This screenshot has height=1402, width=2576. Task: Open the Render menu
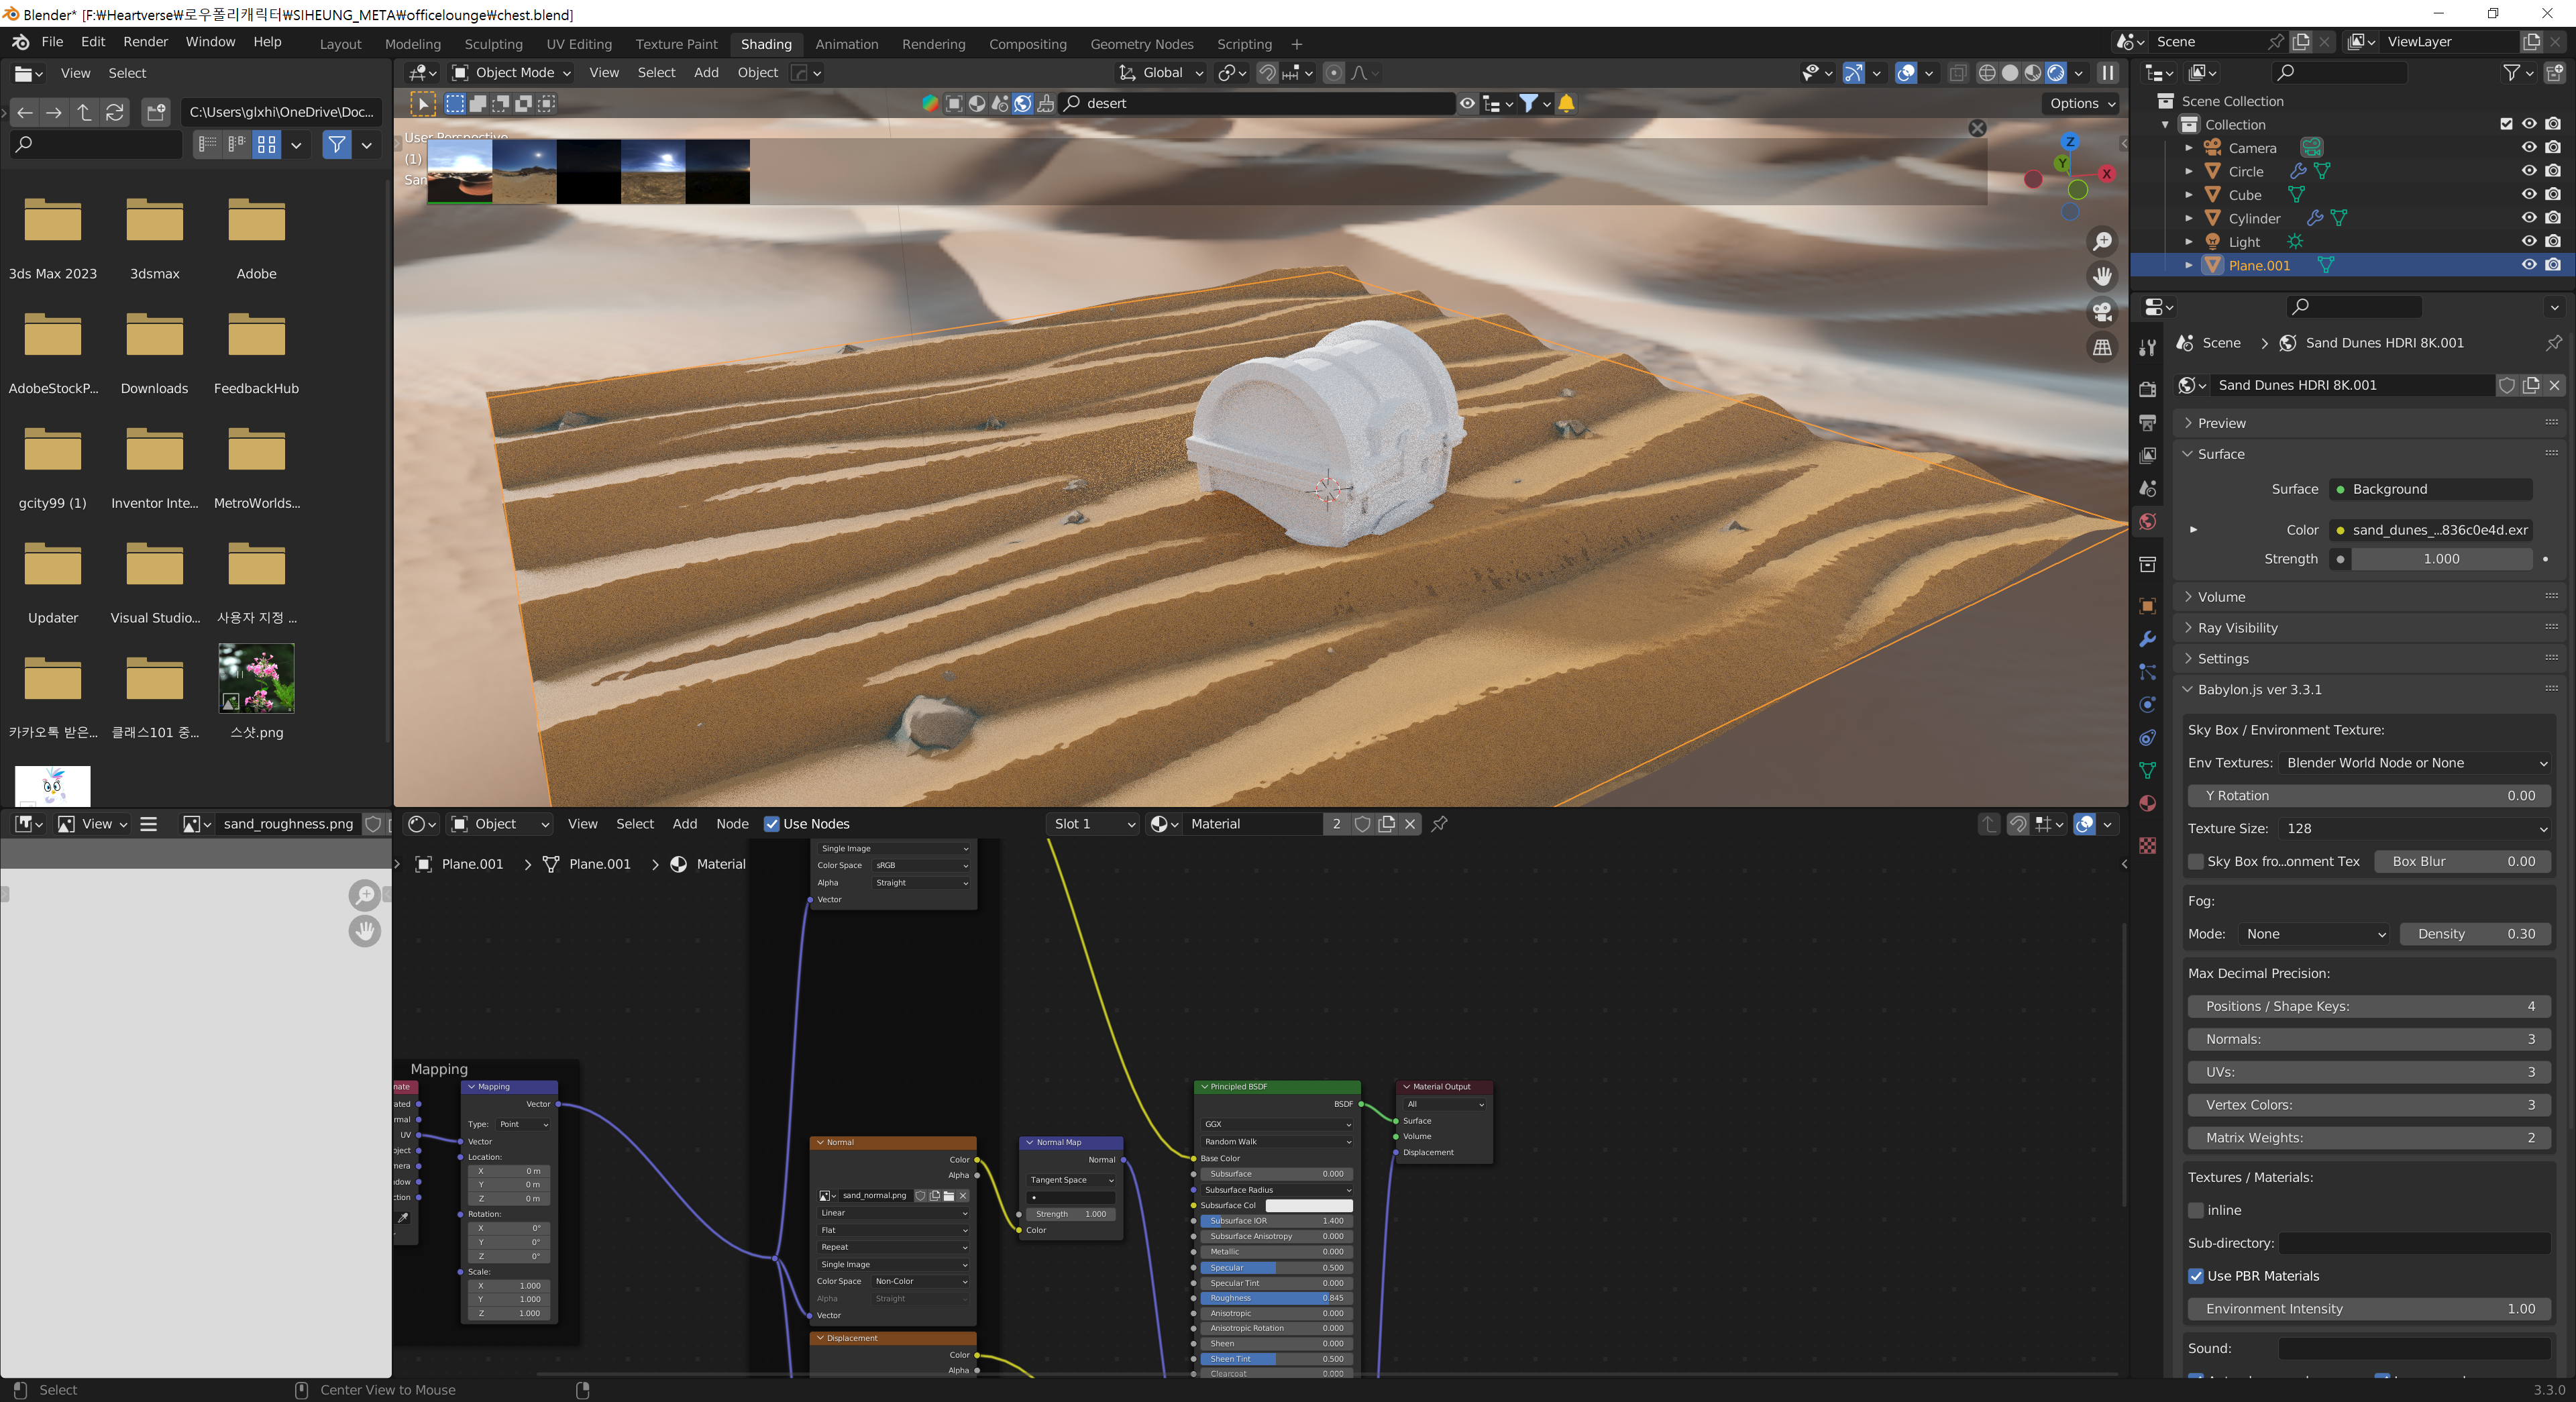tap(145, 42)
